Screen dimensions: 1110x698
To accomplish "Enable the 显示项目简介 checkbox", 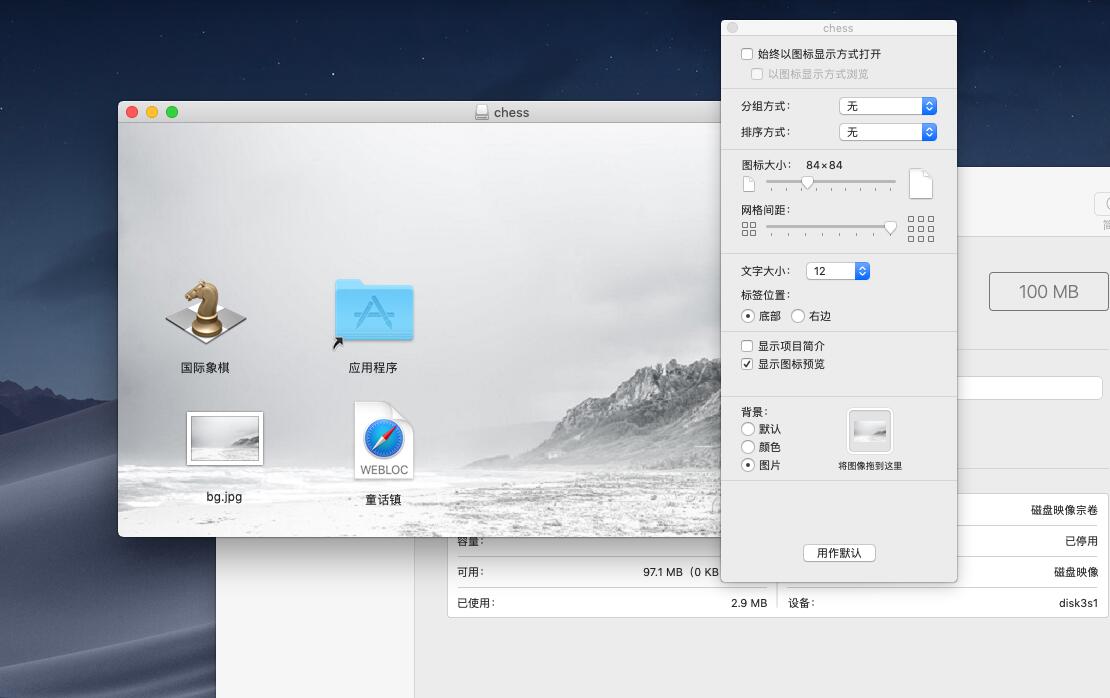I will pos(746,345).
